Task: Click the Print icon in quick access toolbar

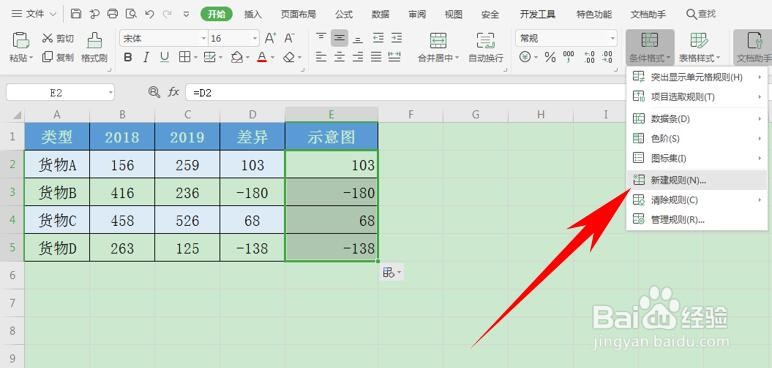Action: click(x=113, y=14)
